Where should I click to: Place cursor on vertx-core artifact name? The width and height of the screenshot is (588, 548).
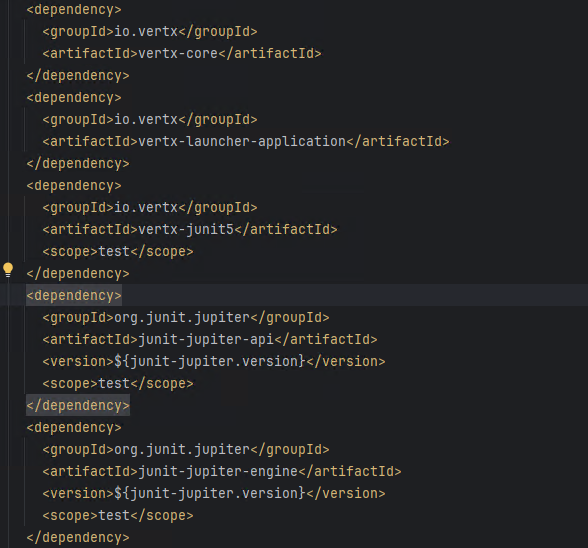pyautogui.click(x=178, y=53)
